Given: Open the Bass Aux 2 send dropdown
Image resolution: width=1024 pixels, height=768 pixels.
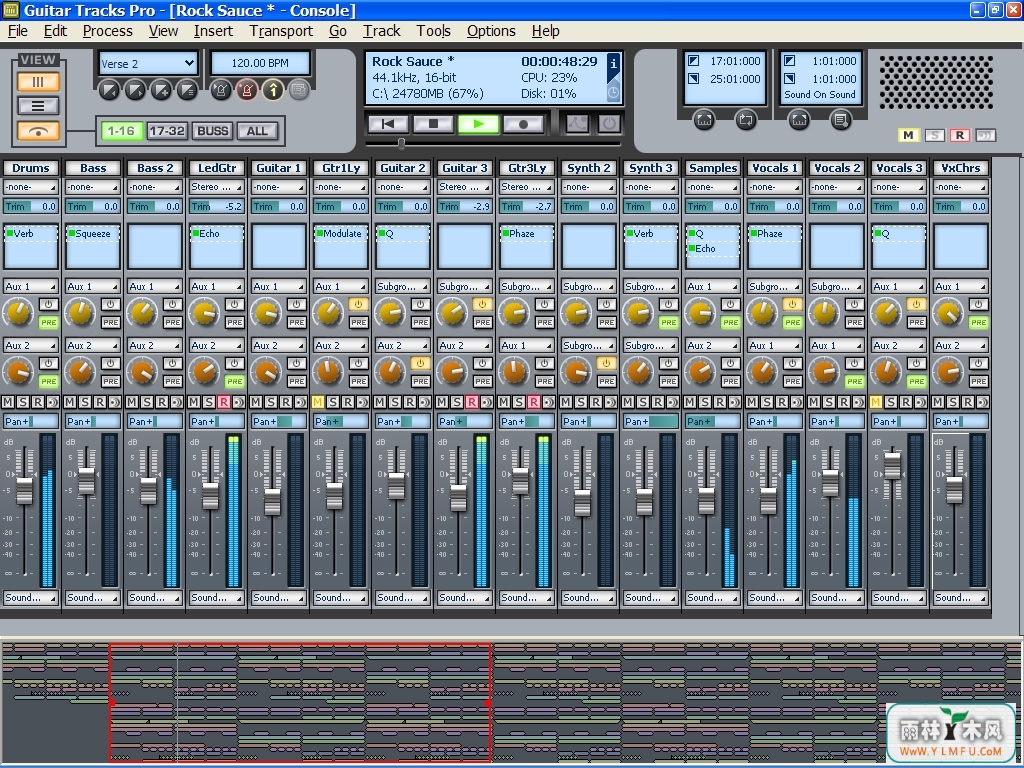Looking at the screenshot, I should (x=93, y=345).
